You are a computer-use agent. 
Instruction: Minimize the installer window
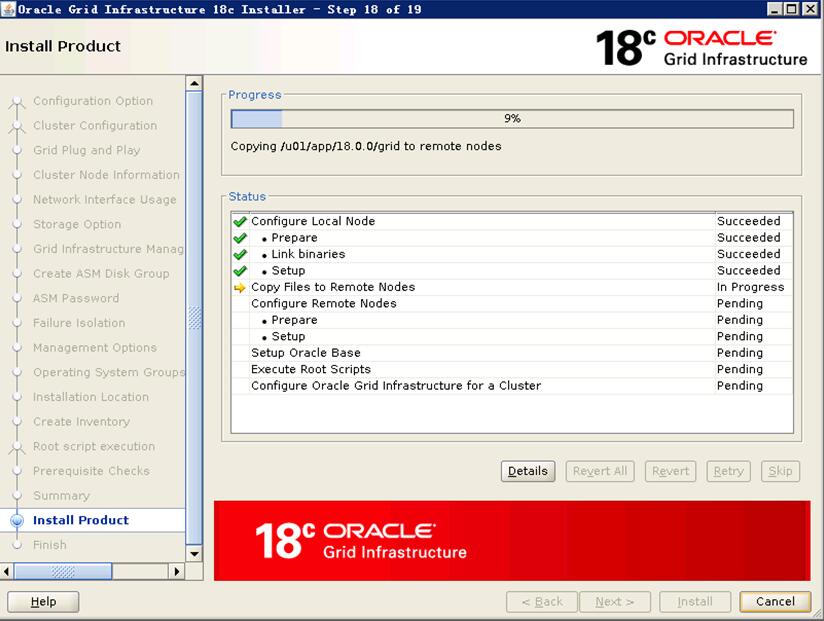(x=775, y=8)
